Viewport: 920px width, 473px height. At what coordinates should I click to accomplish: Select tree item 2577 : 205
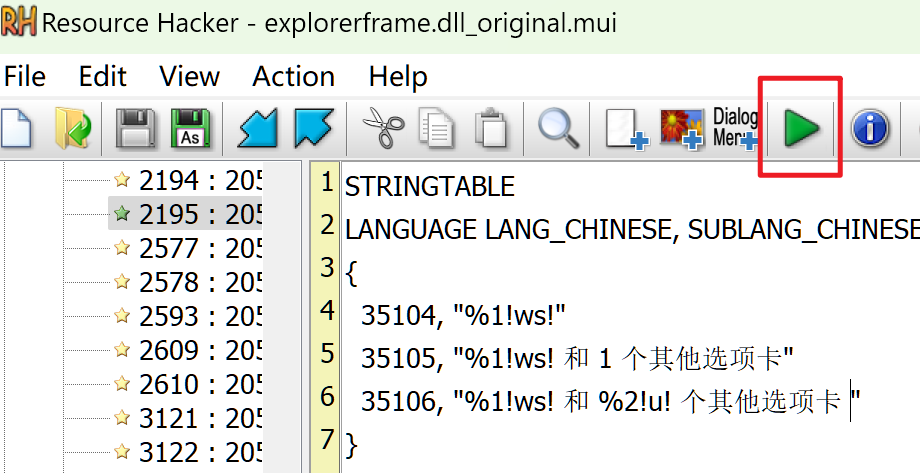pyautogui.click(x=200, y=248)
